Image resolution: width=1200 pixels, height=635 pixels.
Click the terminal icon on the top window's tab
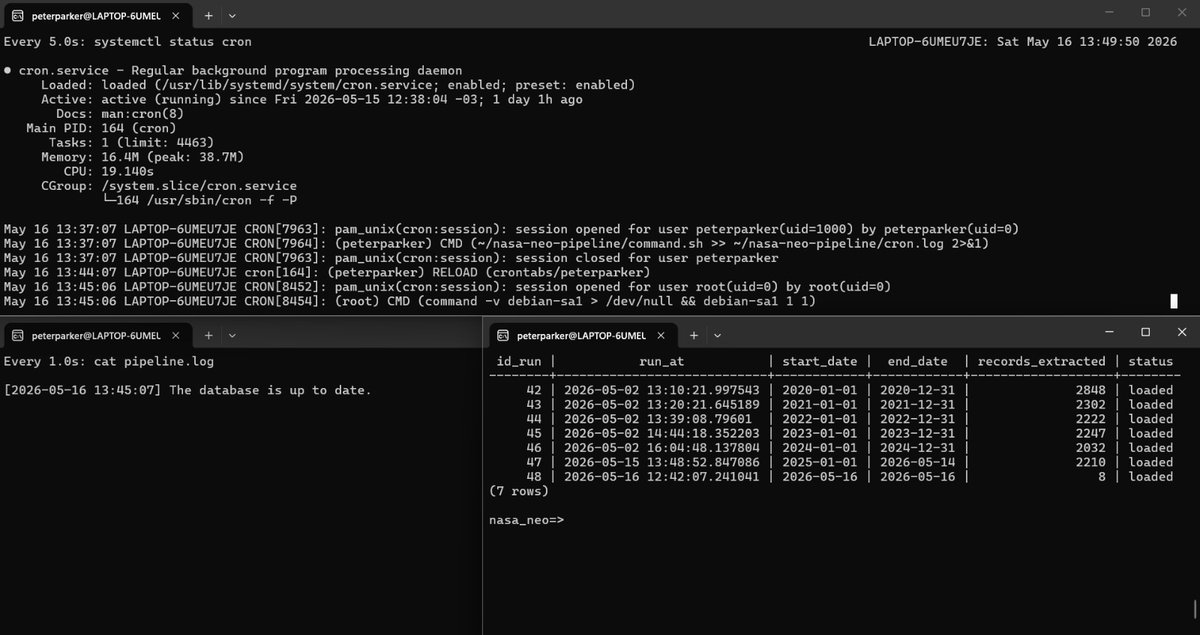pos(17,15)
